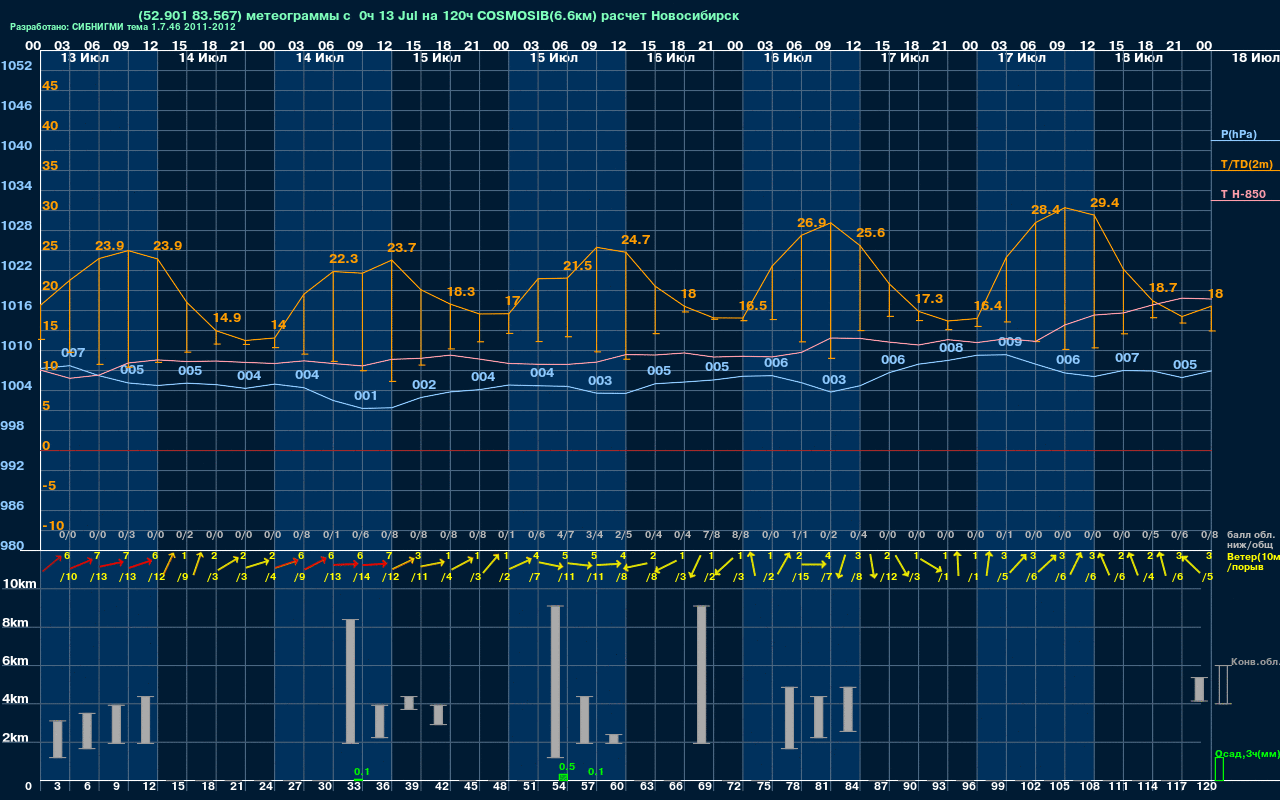Click the 980 pressure axis label
Screen dimensions: 1280x800
click(12, 546)
